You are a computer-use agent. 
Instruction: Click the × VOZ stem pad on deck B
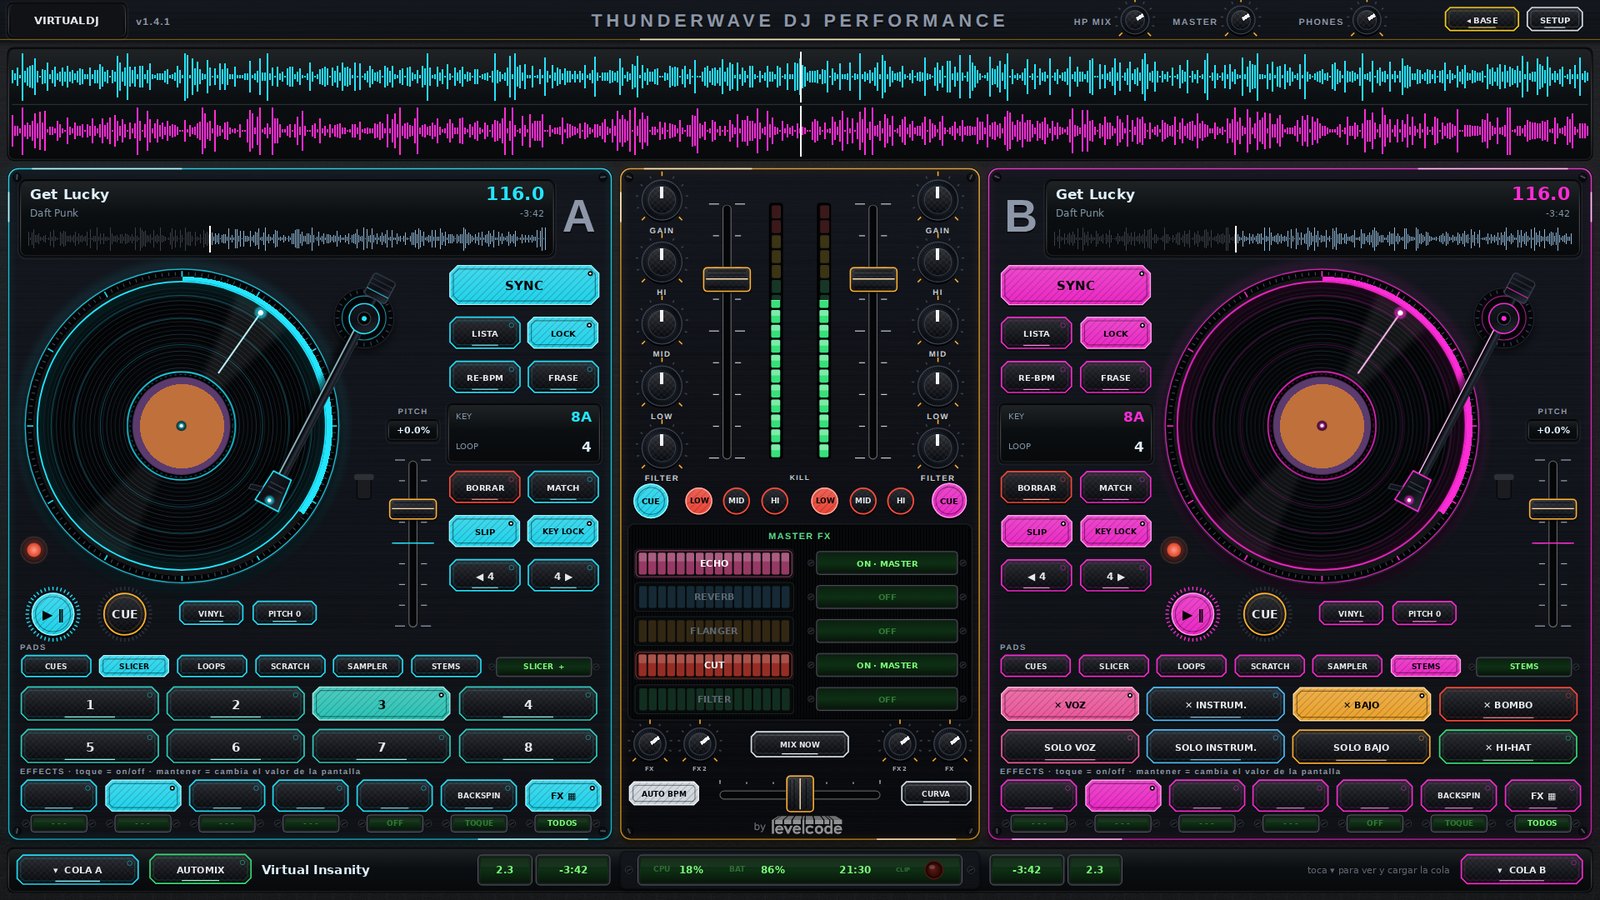[x=1070, y=705]
